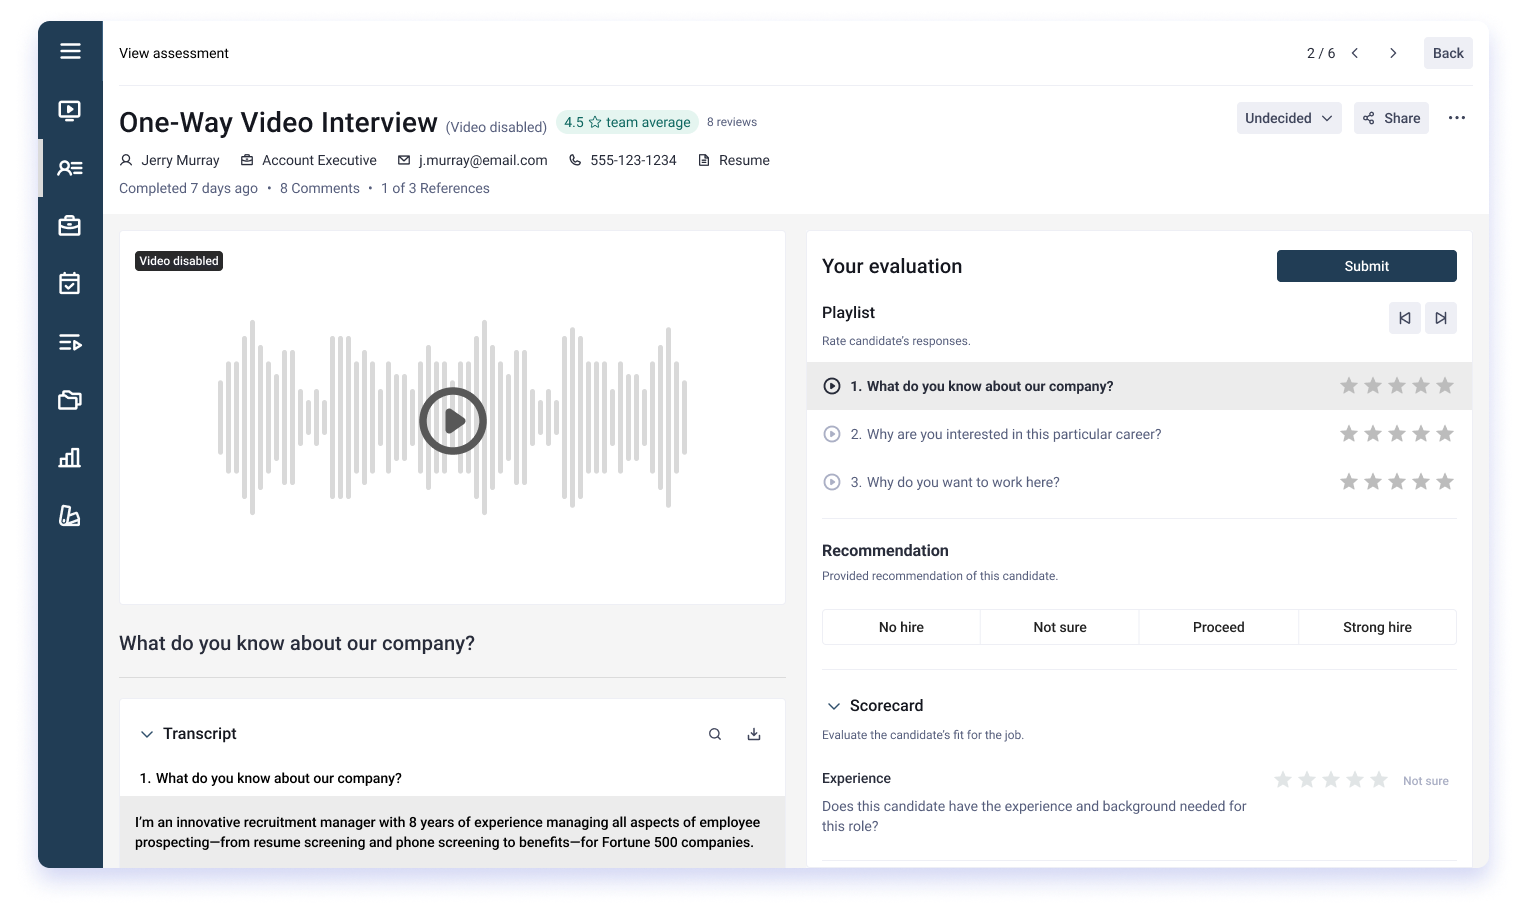The width and height of the screenshot is (1527, 914).
Task: Select Strong hire recommendation
Action: (x=1378, y=627)
